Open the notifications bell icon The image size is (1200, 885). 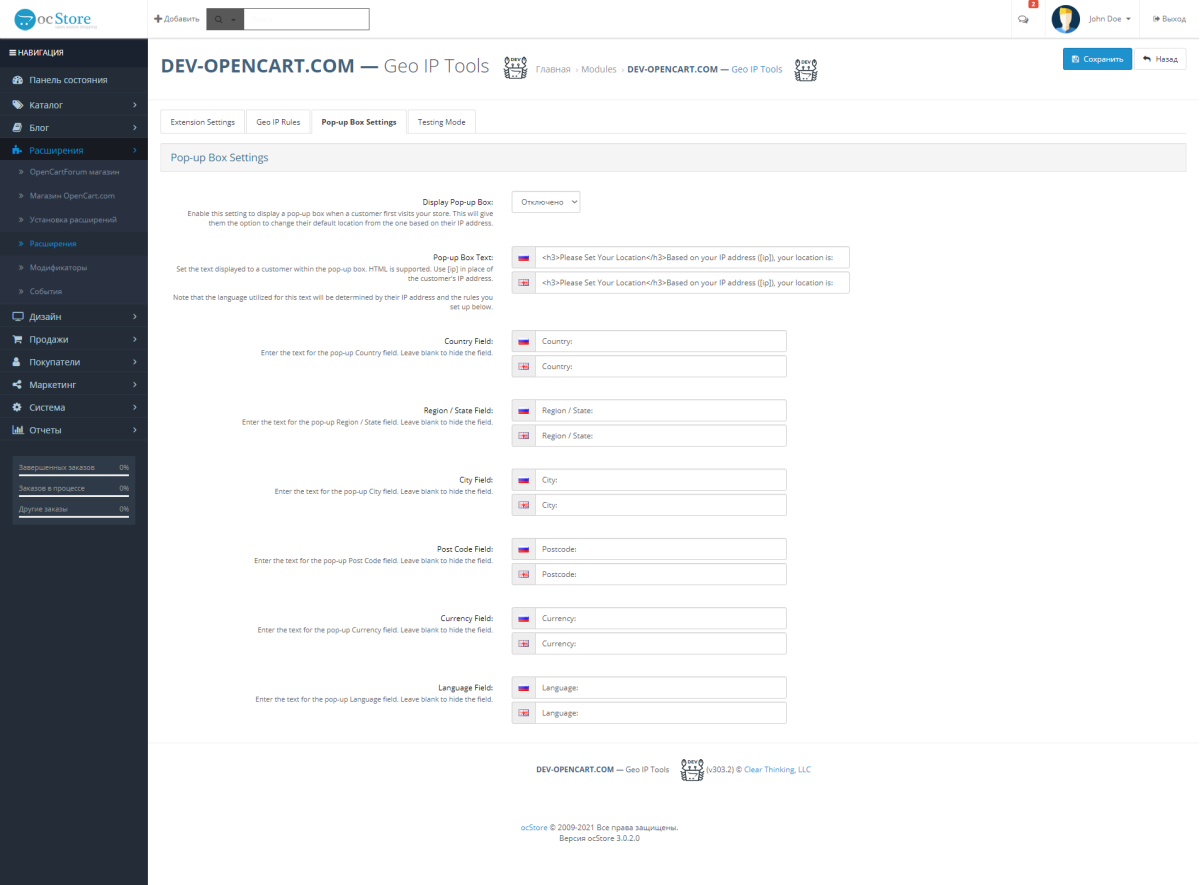[x=1022, y=19]
